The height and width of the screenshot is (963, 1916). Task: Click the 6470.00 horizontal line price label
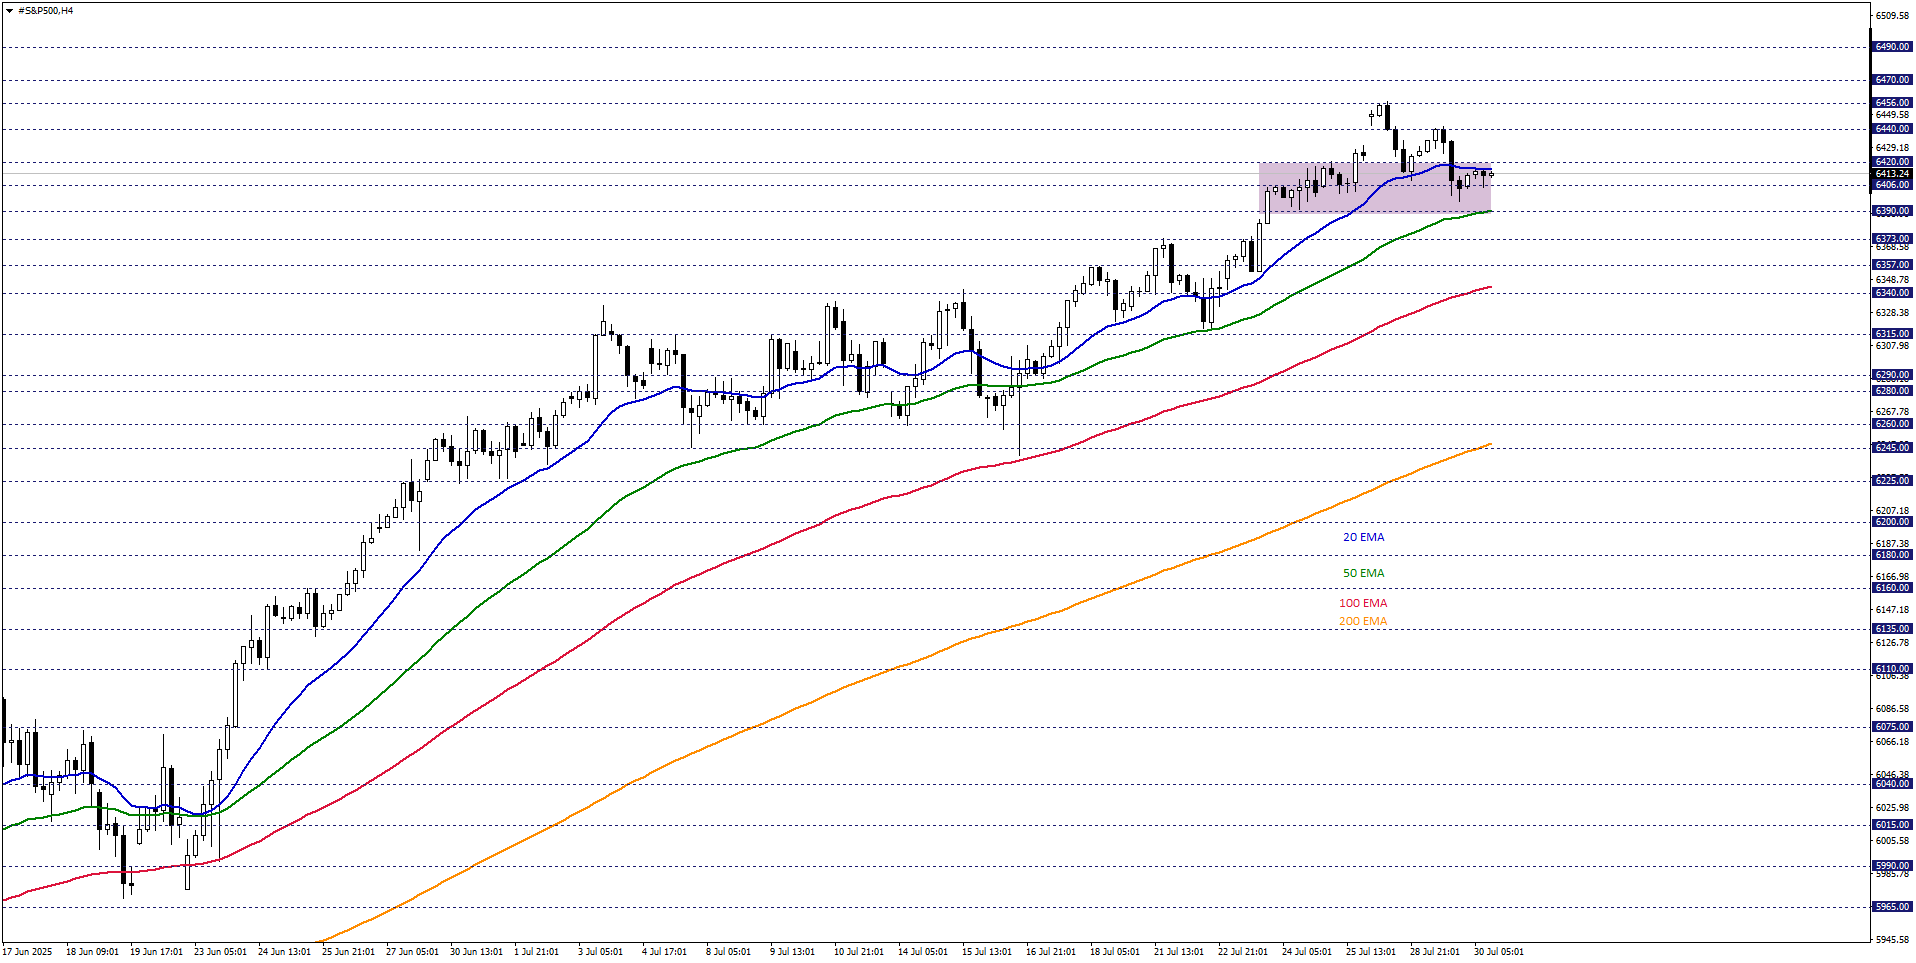1892,80
